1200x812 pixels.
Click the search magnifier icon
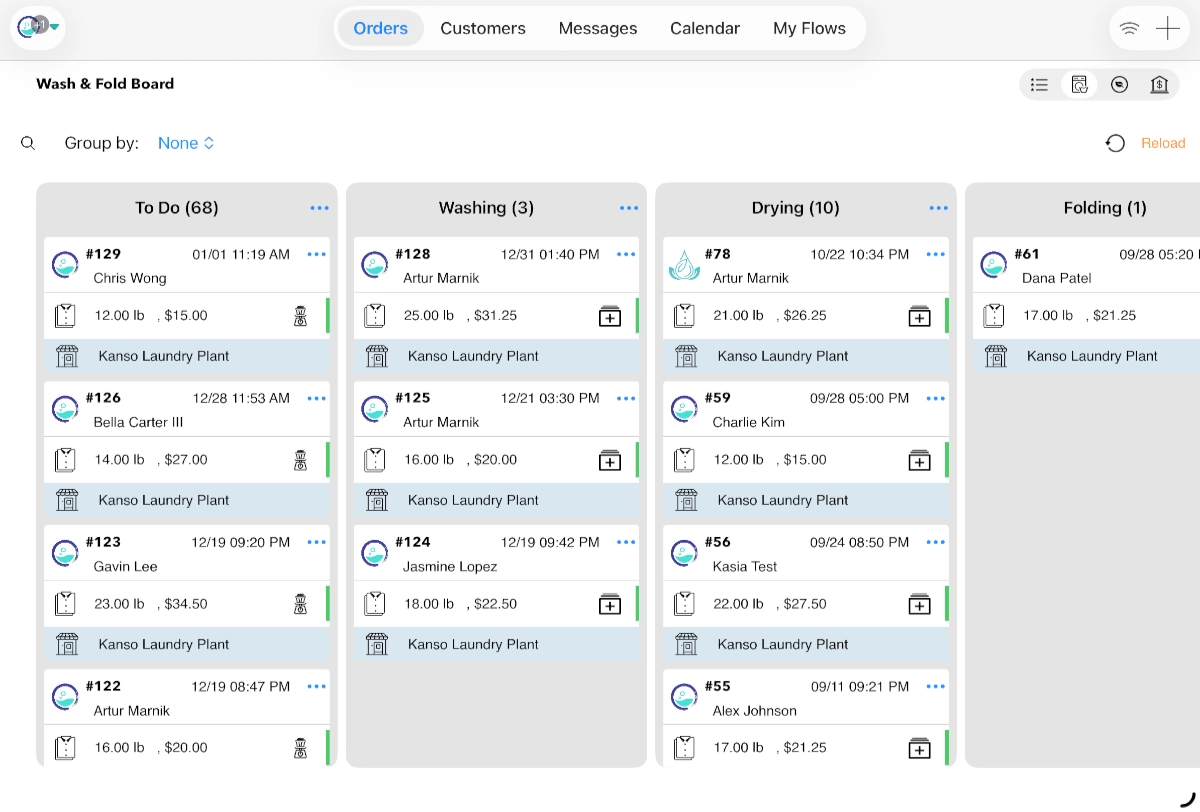[28, 142]
